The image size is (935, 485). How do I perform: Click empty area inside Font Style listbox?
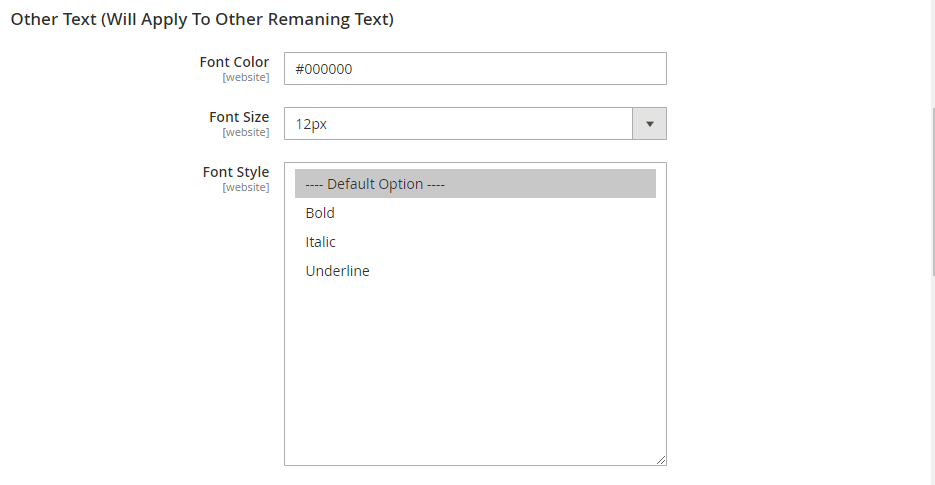pos(475,370)
